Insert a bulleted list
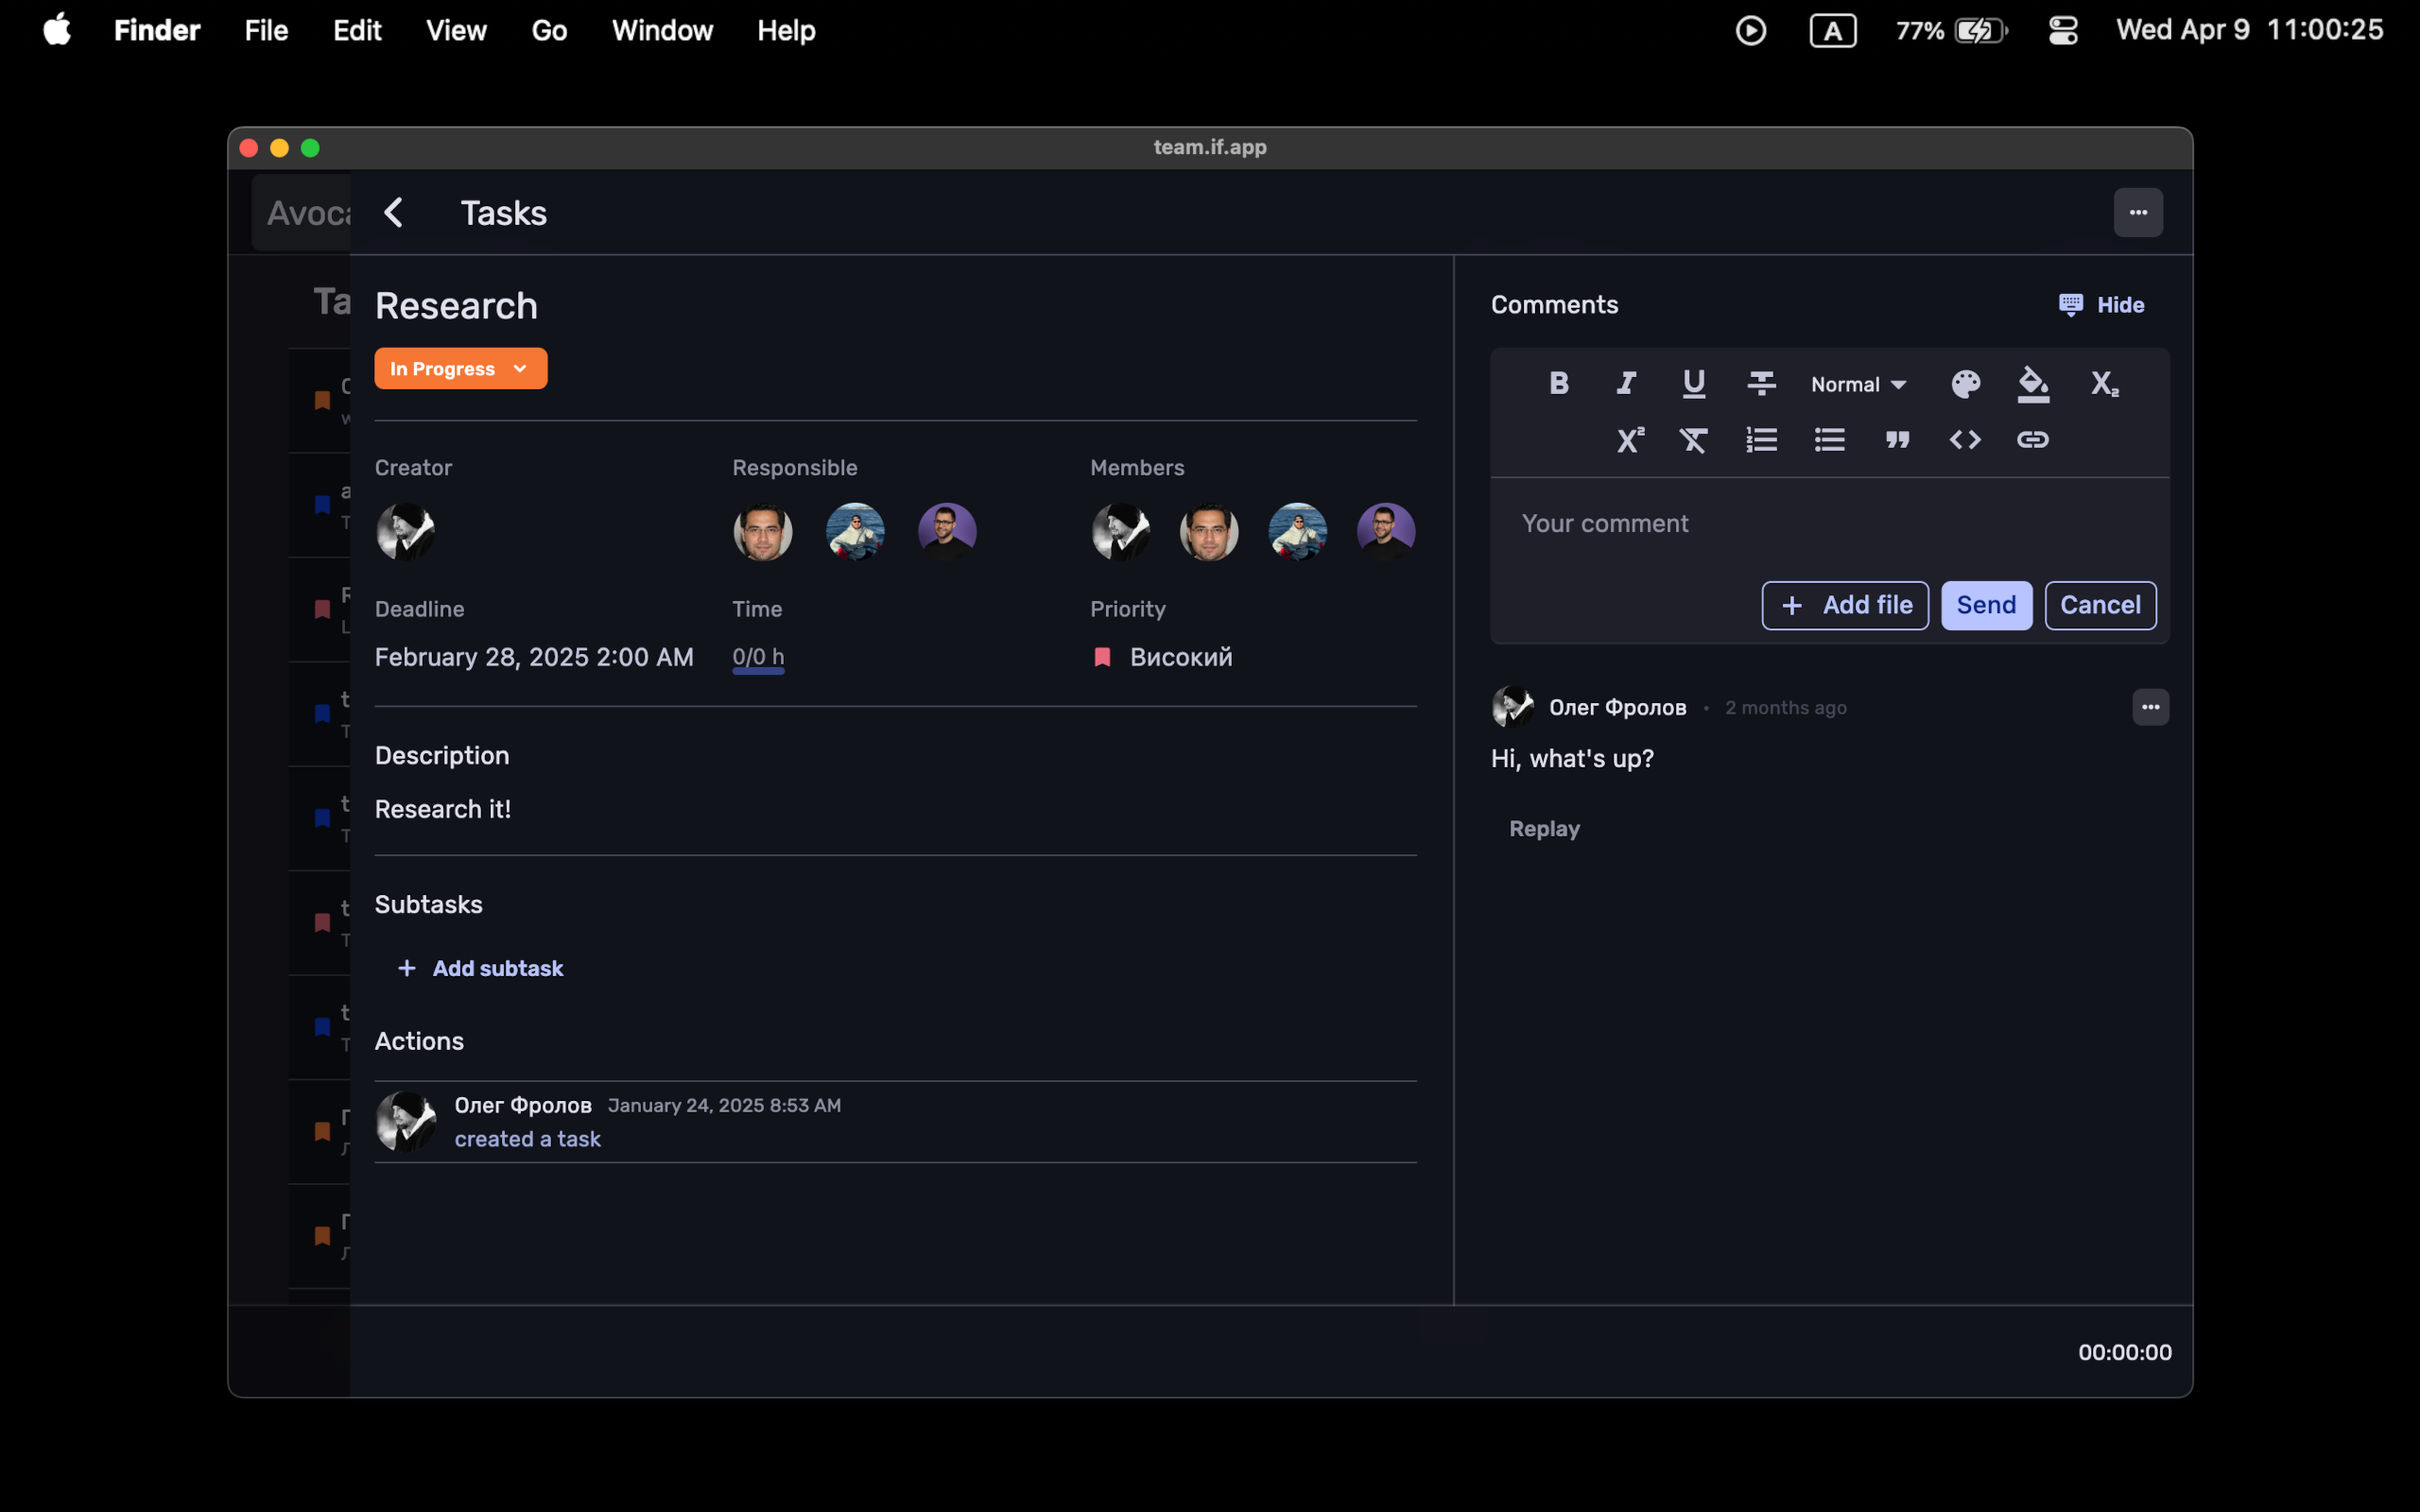Image resolution: width=2420 pixels, height=1512 pixels. [1829, 439]
